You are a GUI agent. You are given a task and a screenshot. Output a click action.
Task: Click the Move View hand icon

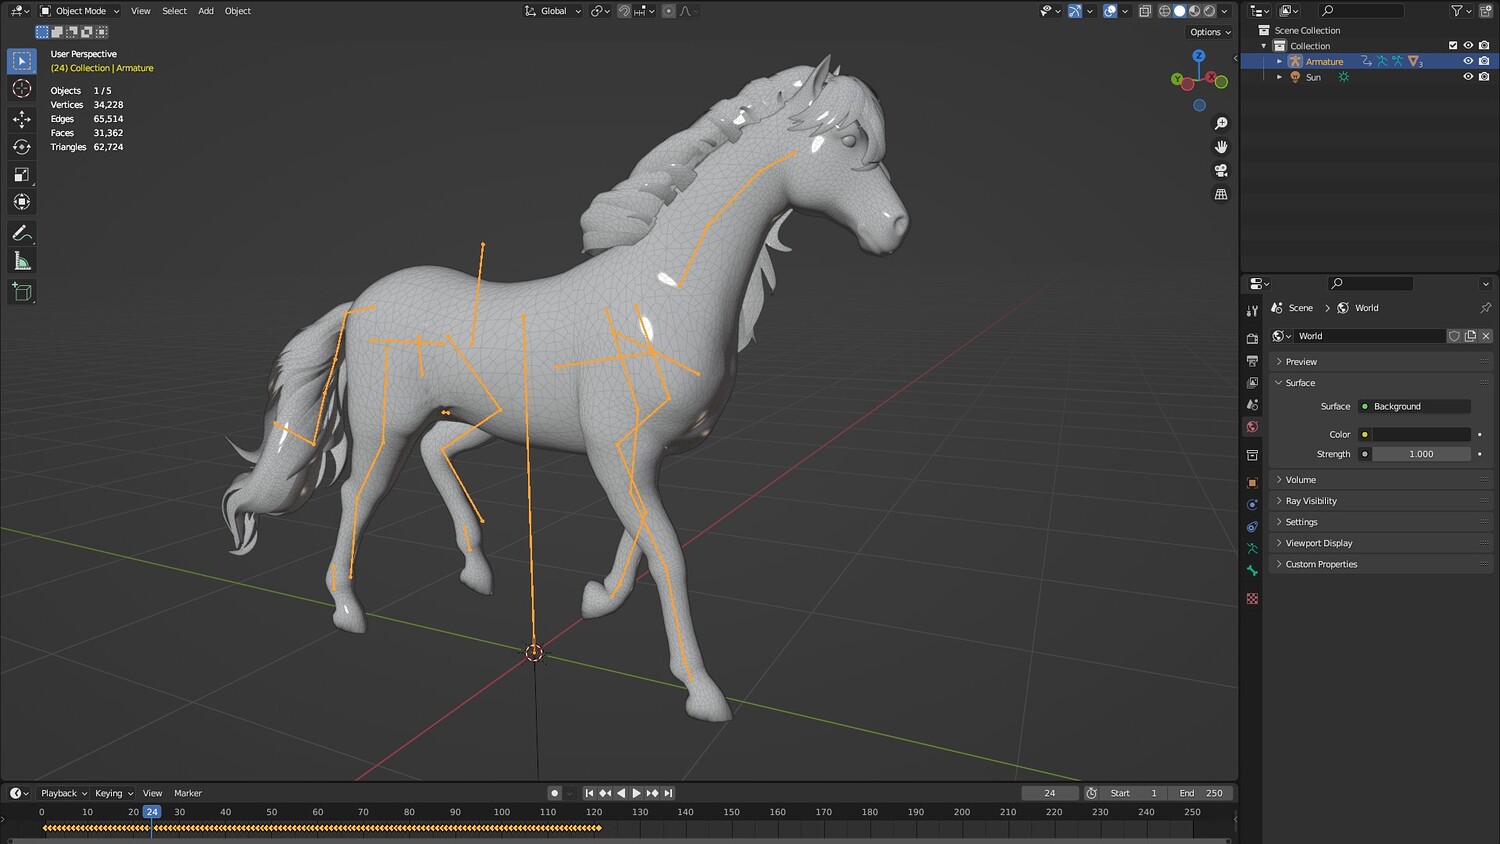coord(1221,147)
